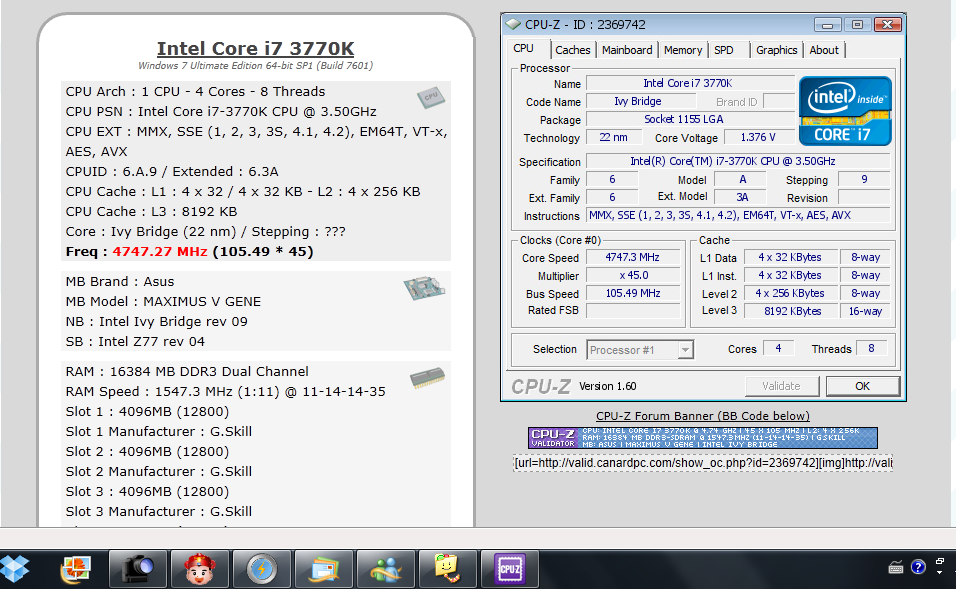Click the Validate button
Viewport: 956px width, 589px height.
[781, 386]
